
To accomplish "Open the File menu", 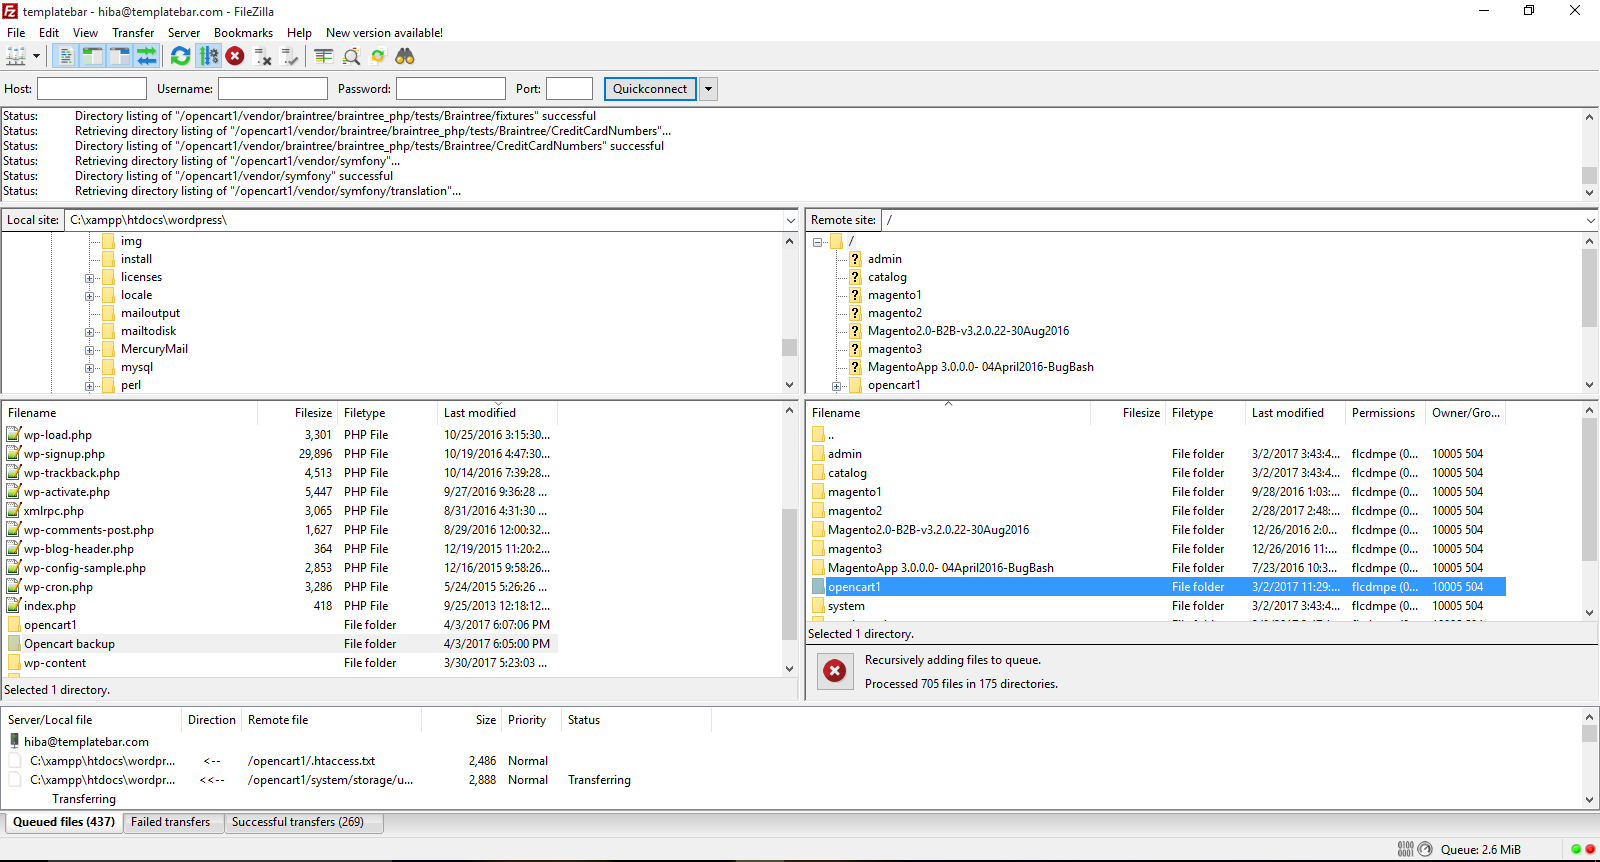I will coord(16,33).
